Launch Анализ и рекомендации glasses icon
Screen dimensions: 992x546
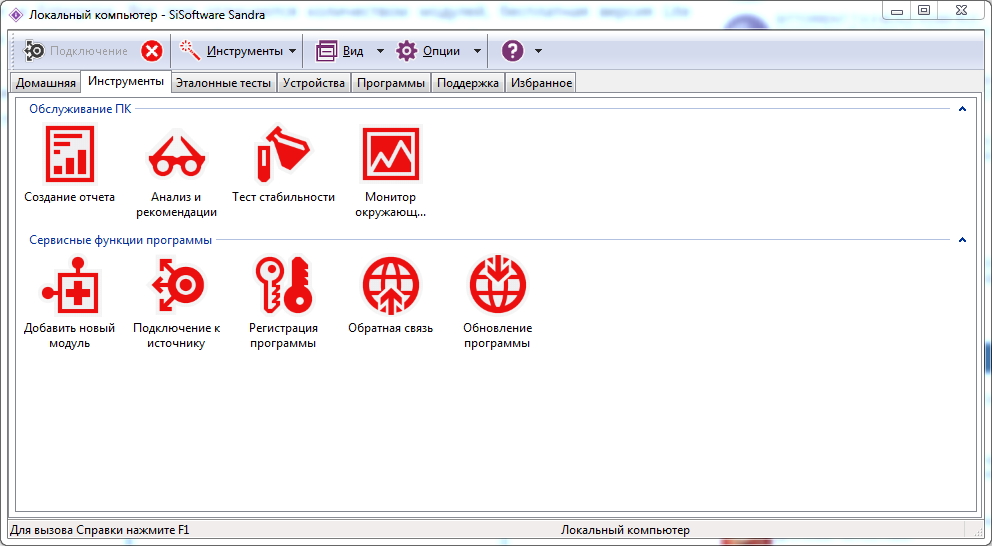tap(176, 154)
